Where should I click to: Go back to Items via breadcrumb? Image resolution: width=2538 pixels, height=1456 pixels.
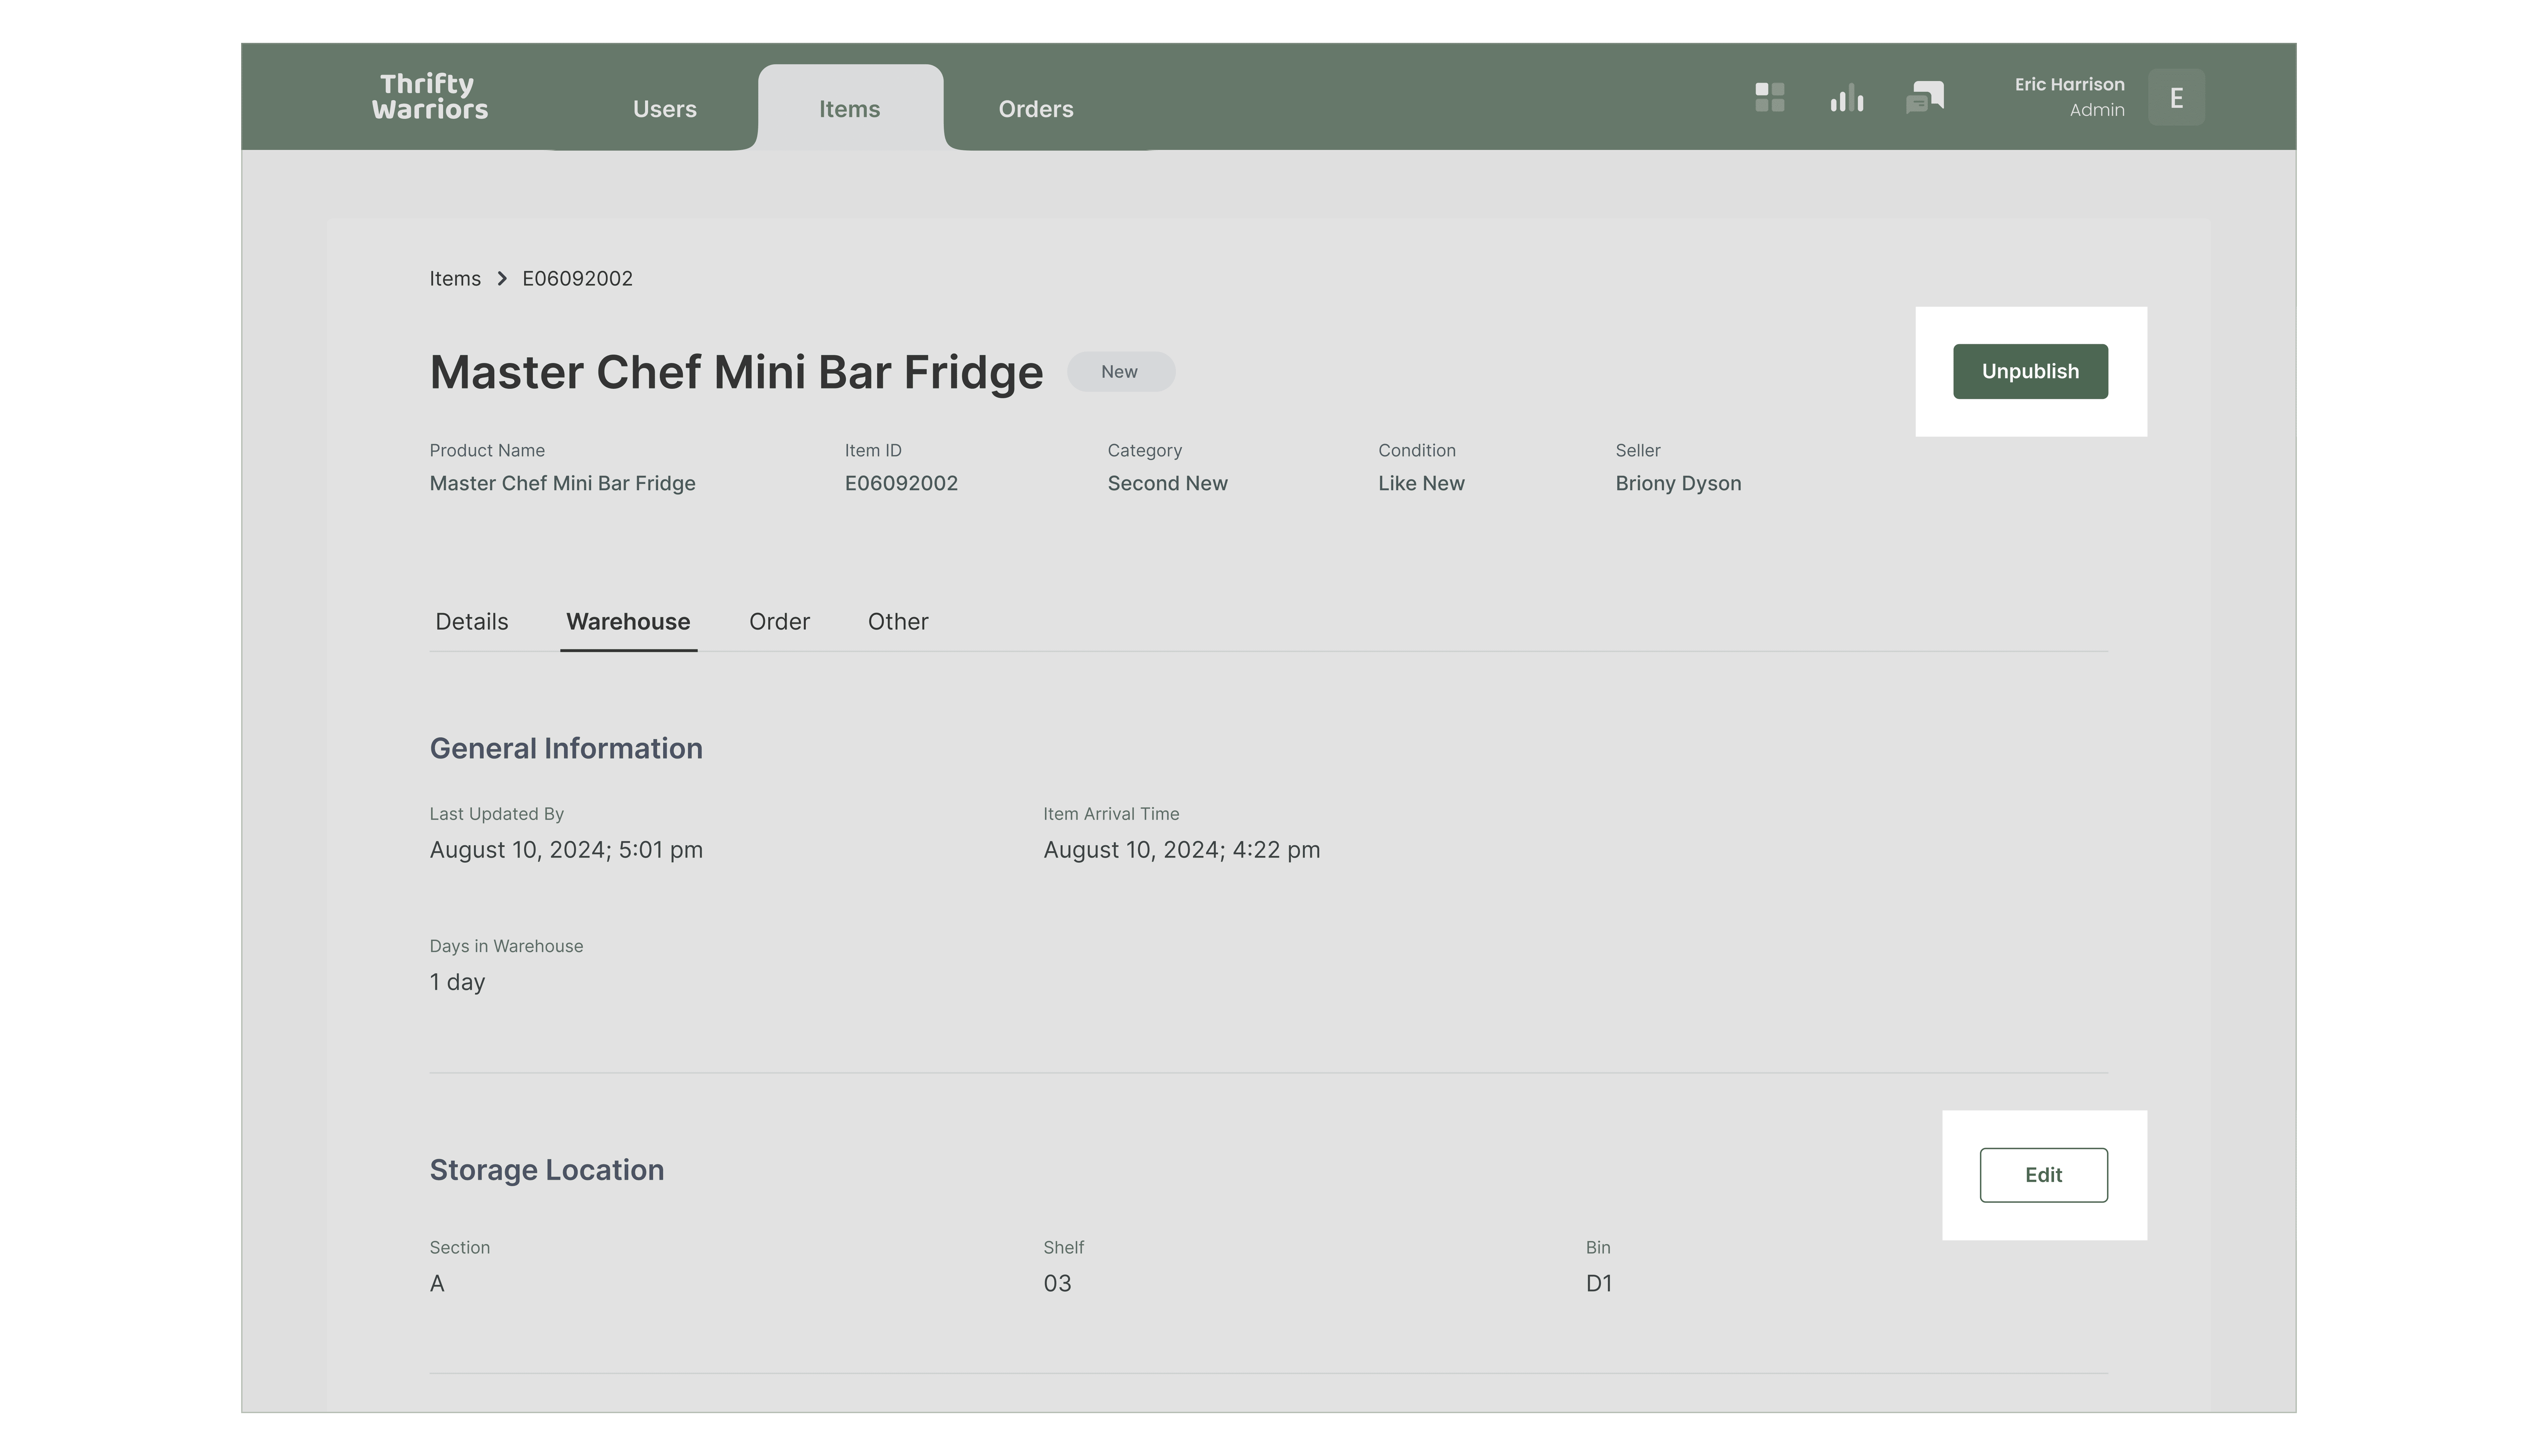pyautogui.click(x=455, y=279)
